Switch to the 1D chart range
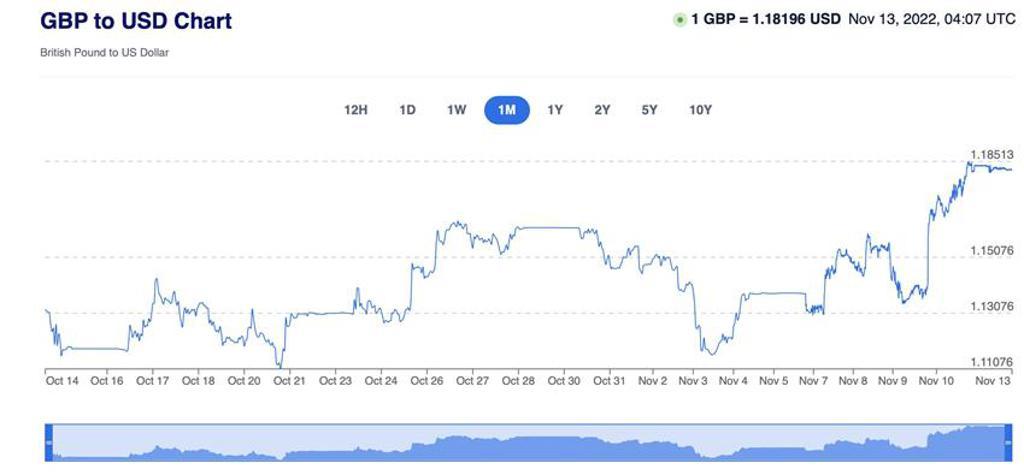 tap(407, 110)
